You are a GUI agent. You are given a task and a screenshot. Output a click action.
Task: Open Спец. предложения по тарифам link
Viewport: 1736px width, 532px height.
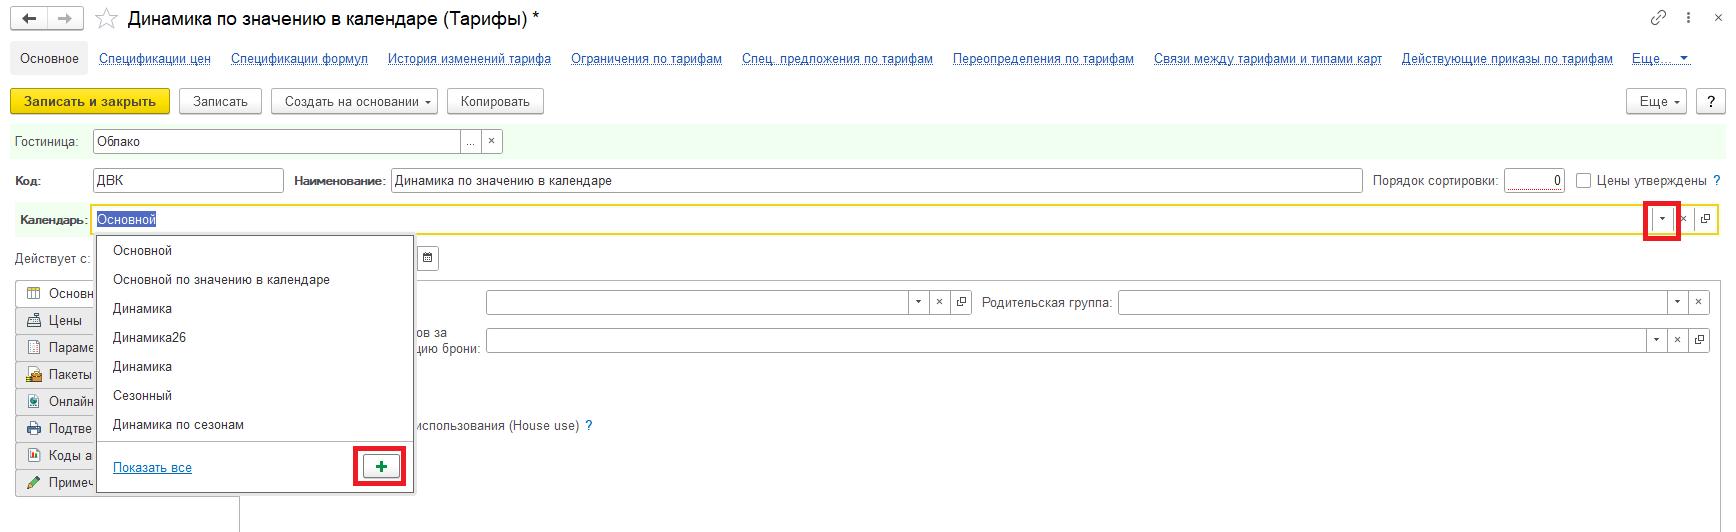(837, 59)
